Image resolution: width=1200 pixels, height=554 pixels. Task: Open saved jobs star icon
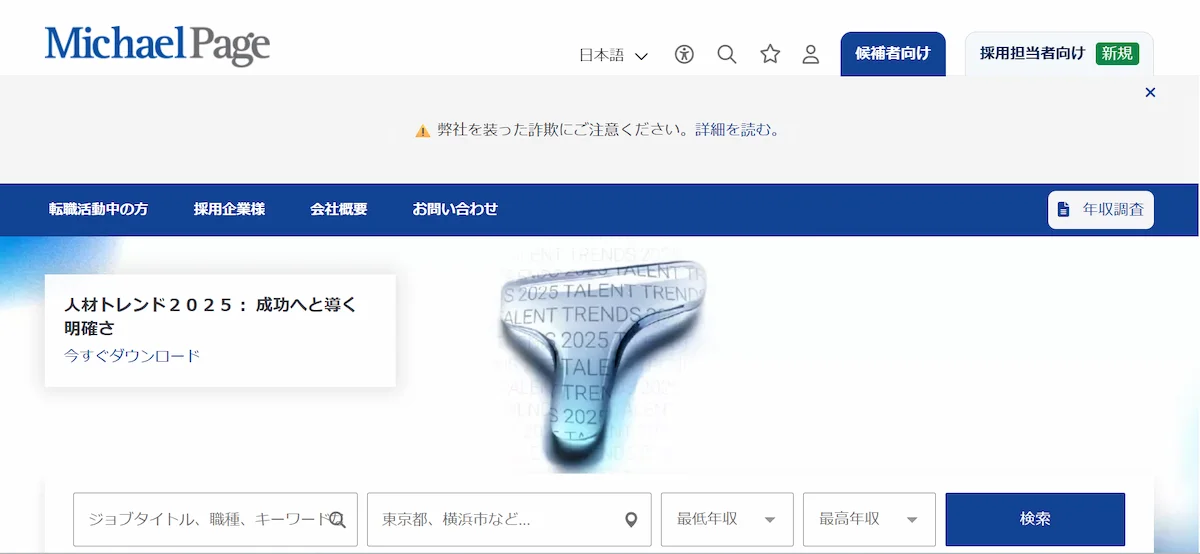tap(770, 54)
